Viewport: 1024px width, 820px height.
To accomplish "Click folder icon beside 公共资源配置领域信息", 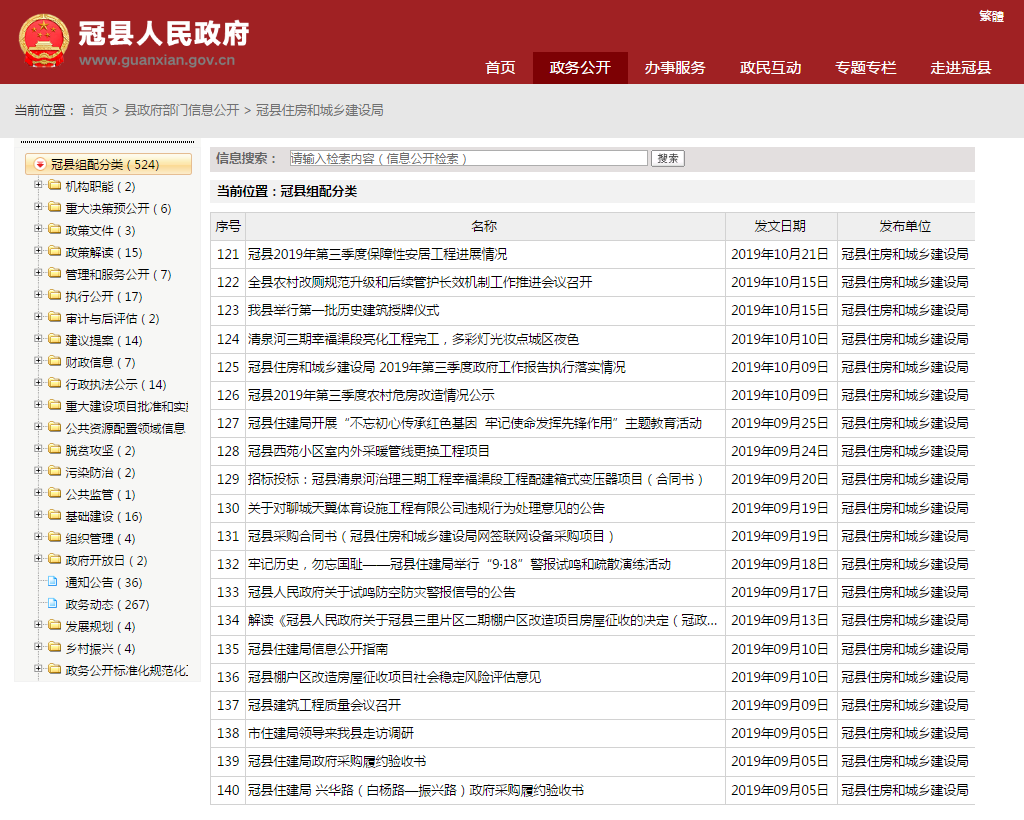I will pos(55,428).
